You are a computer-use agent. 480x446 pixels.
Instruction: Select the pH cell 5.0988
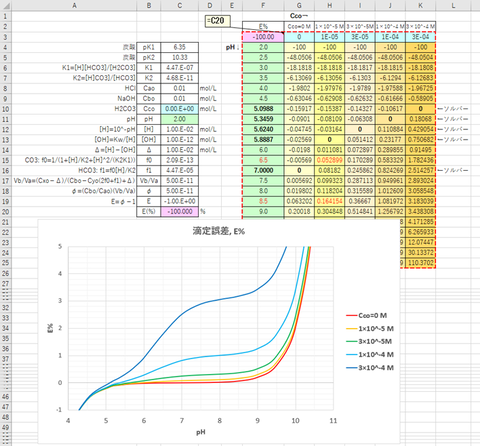click(263, 109)
